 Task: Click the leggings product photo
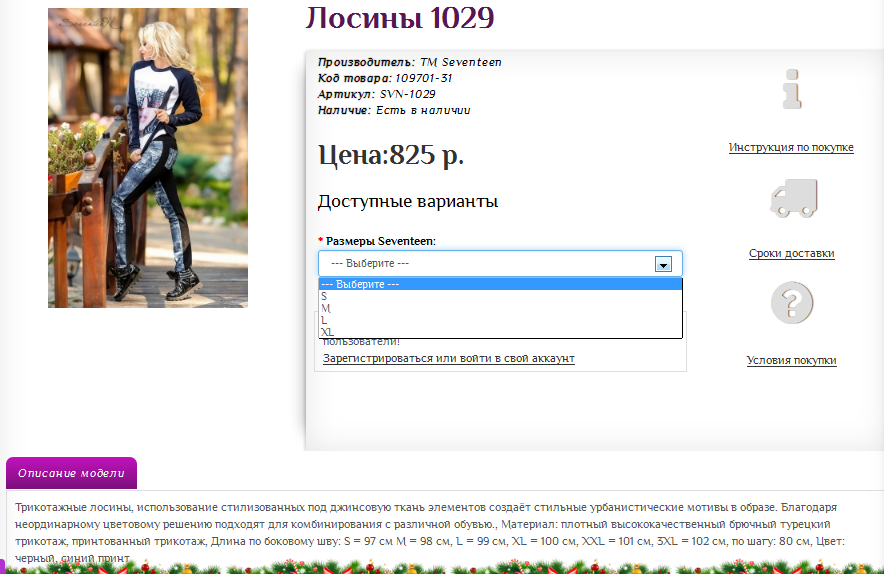coord(148,158)
